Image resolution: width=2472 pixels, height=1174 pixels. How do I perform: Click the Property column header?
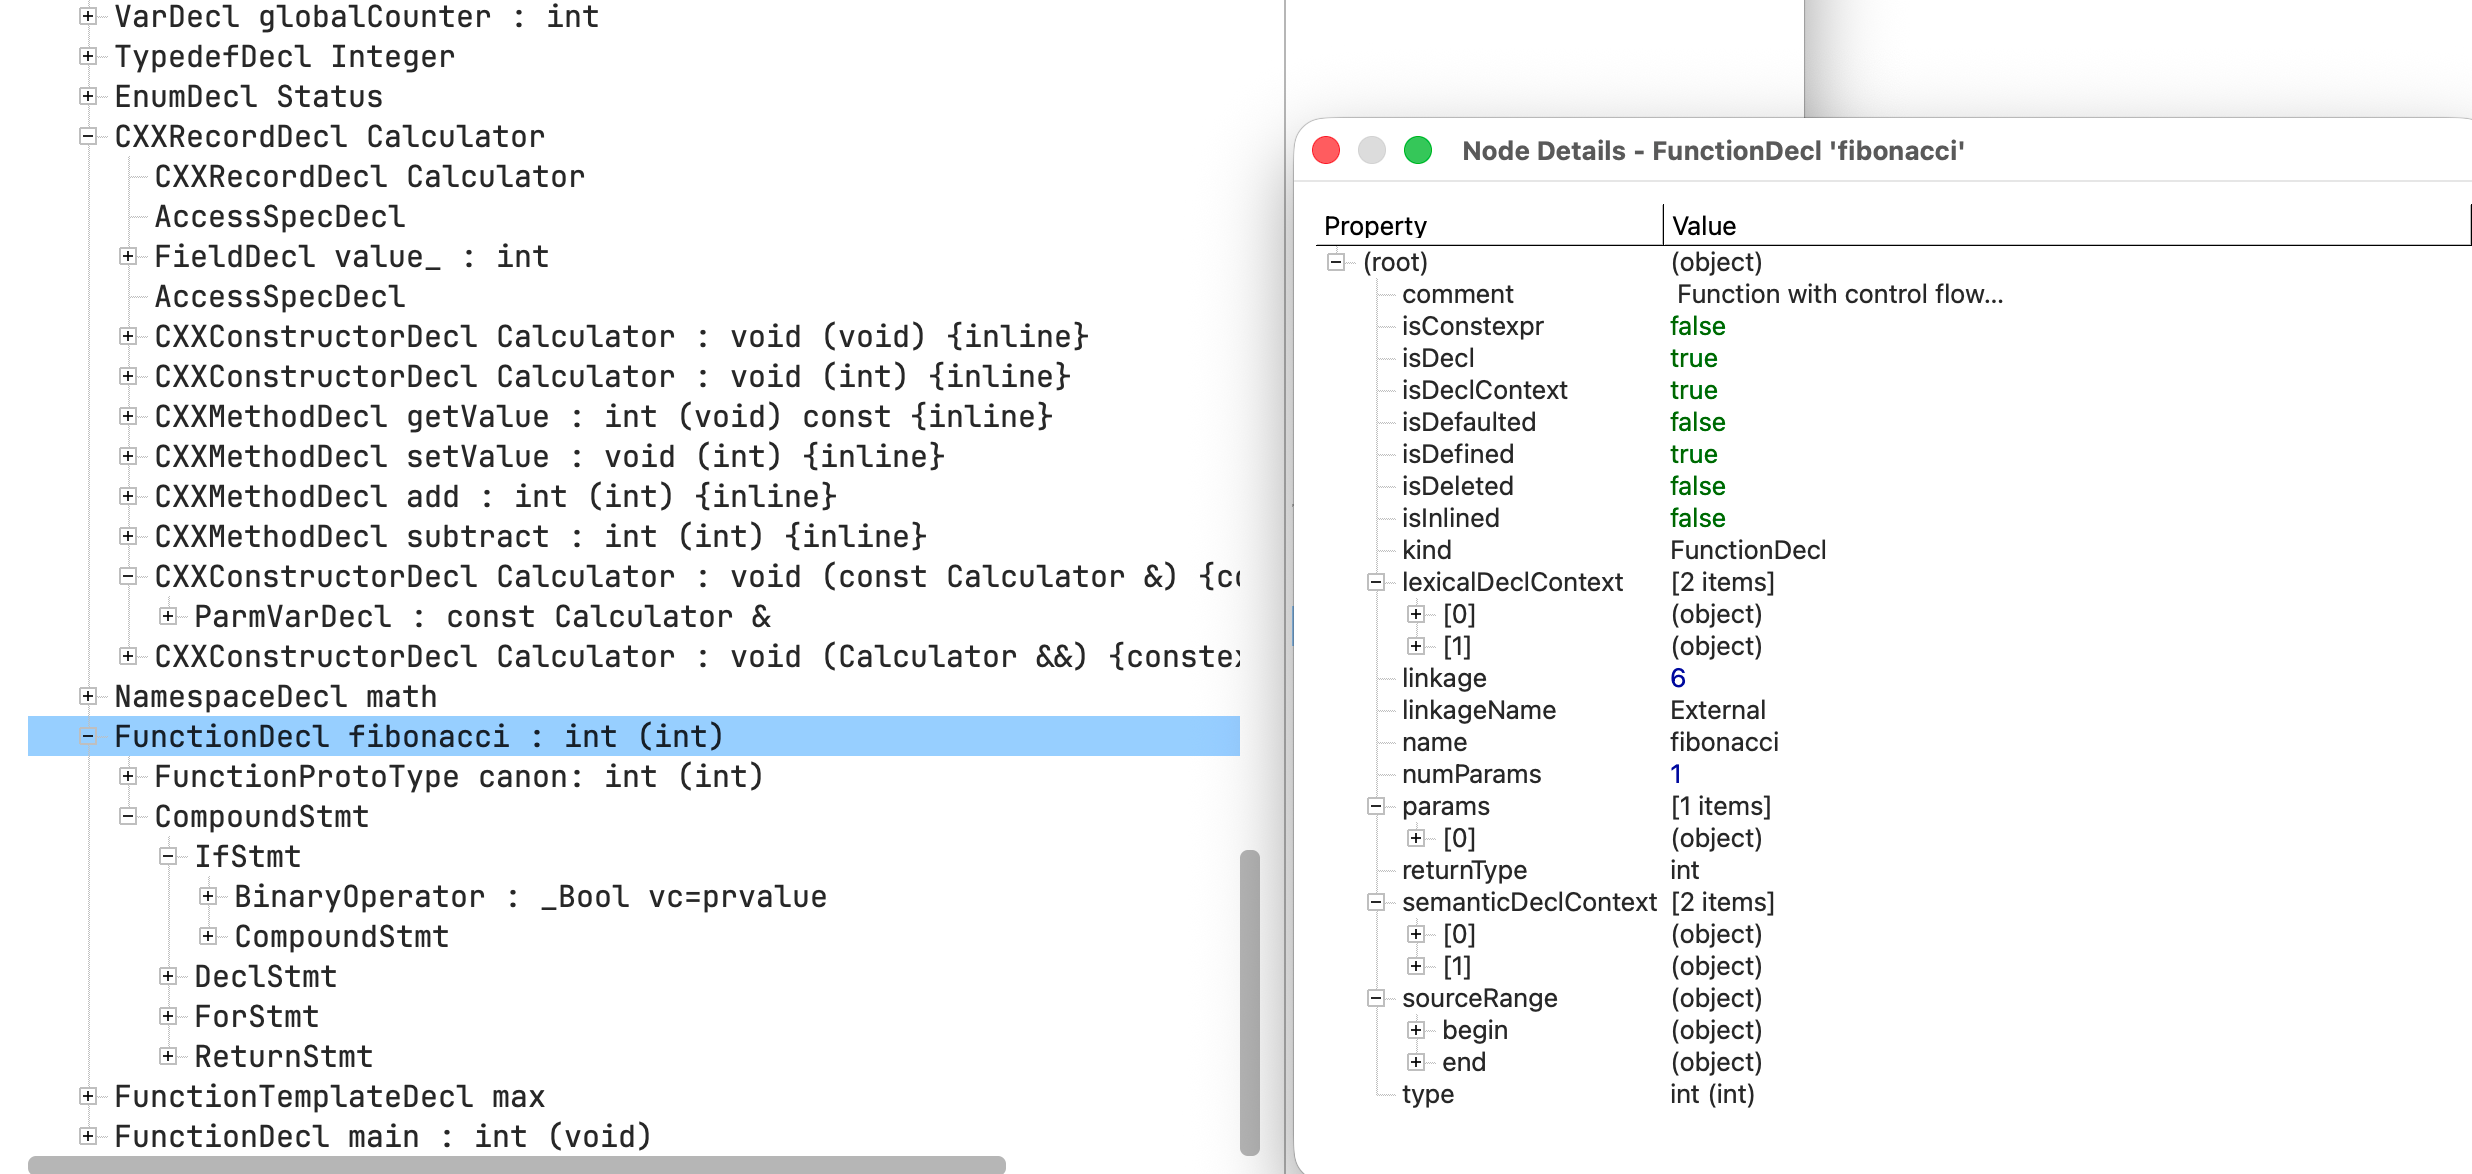[1377, 226]
